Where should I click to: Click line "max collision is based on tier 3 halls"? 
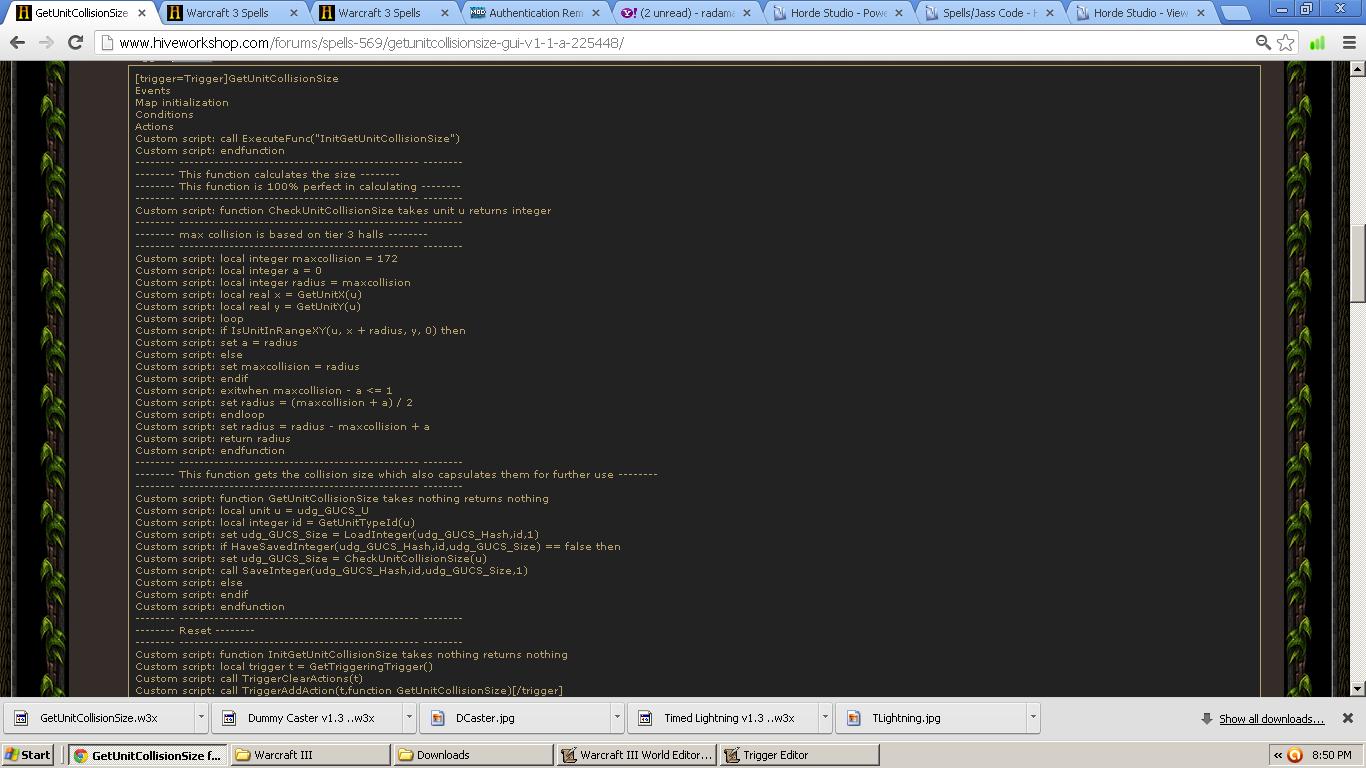[x=282, y=234]
